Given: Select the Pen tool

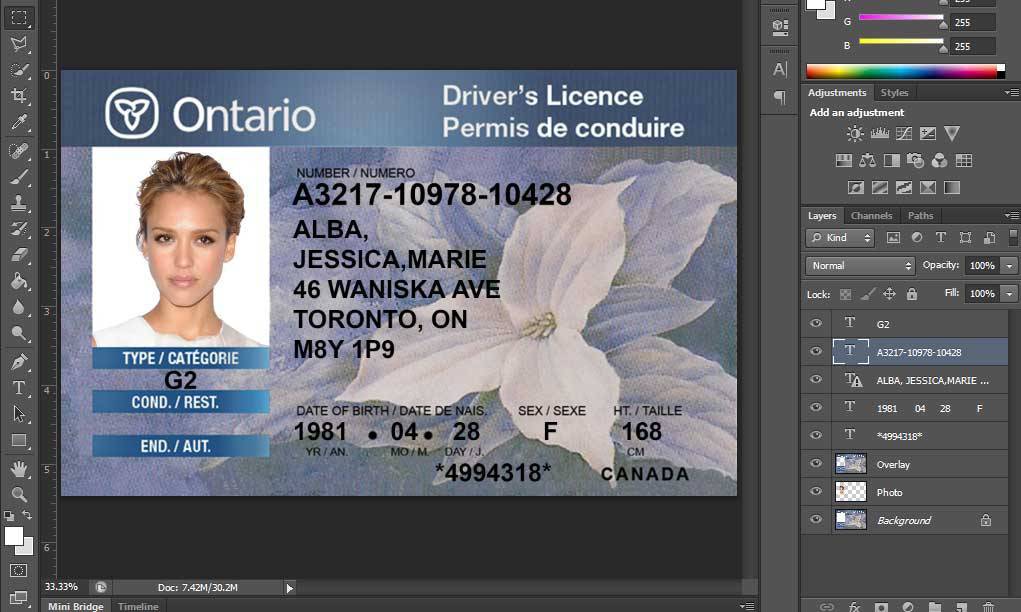Looking at the screenshot, I should (x=19, y=361).
